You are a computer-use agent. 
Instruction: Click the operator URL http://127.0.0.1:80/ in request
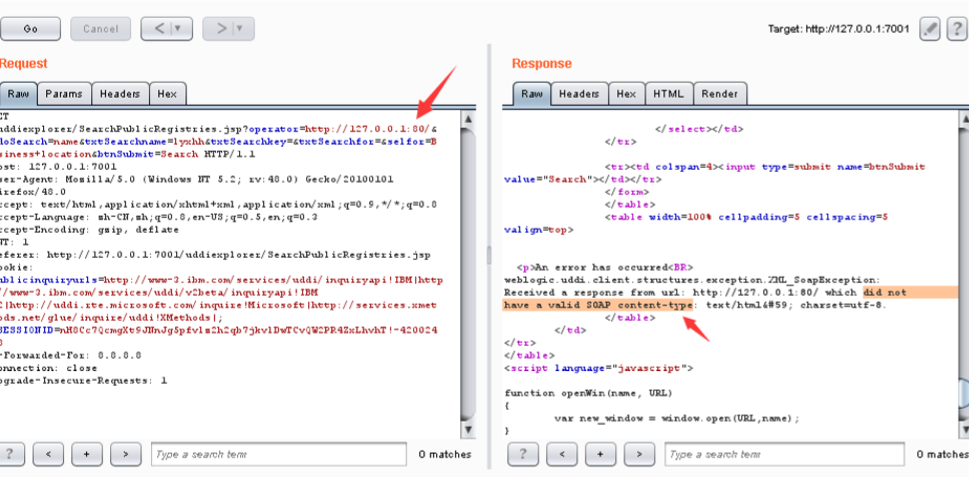[x=367, y=129]
